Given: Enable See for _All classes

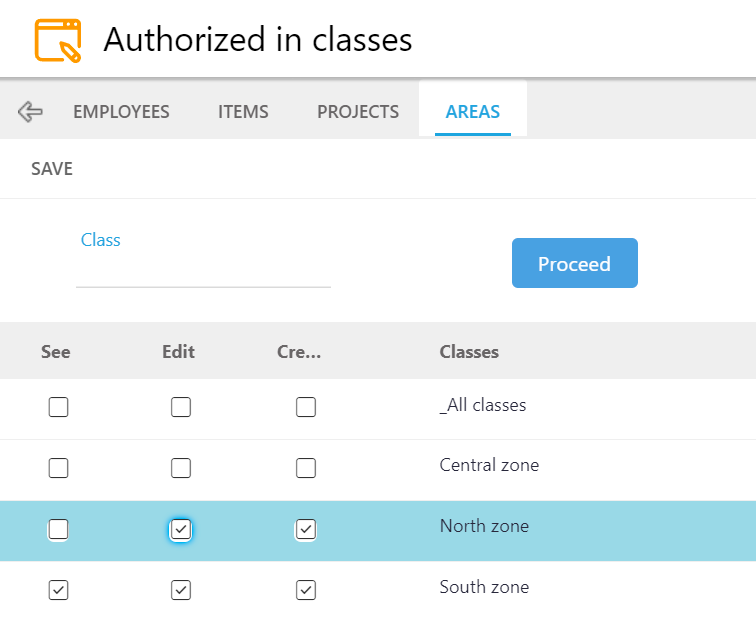Looking at the screenshot, I should (x=58, y=407).
